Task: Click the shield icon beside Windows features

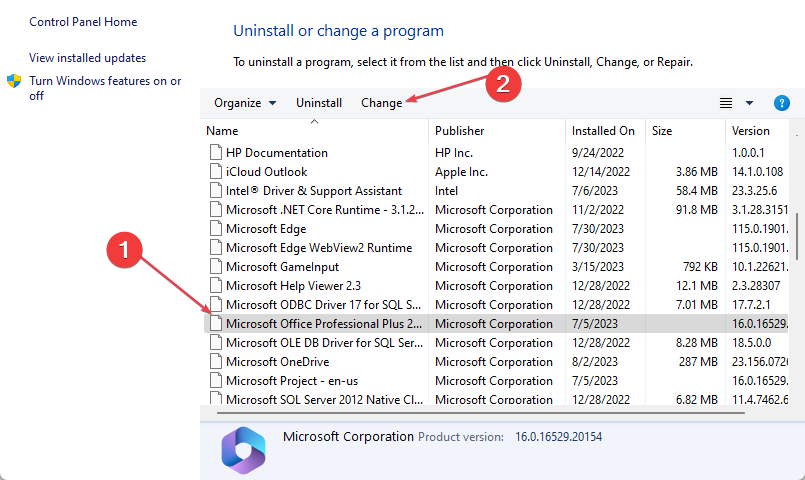Action: coord(14,81)
